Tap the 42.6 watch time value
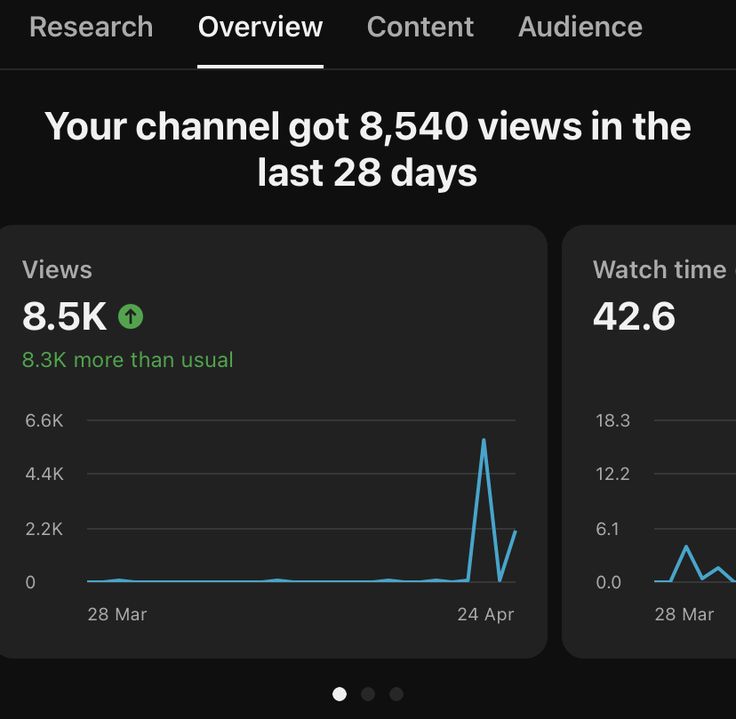736x719 pixels. click(634, 316)
